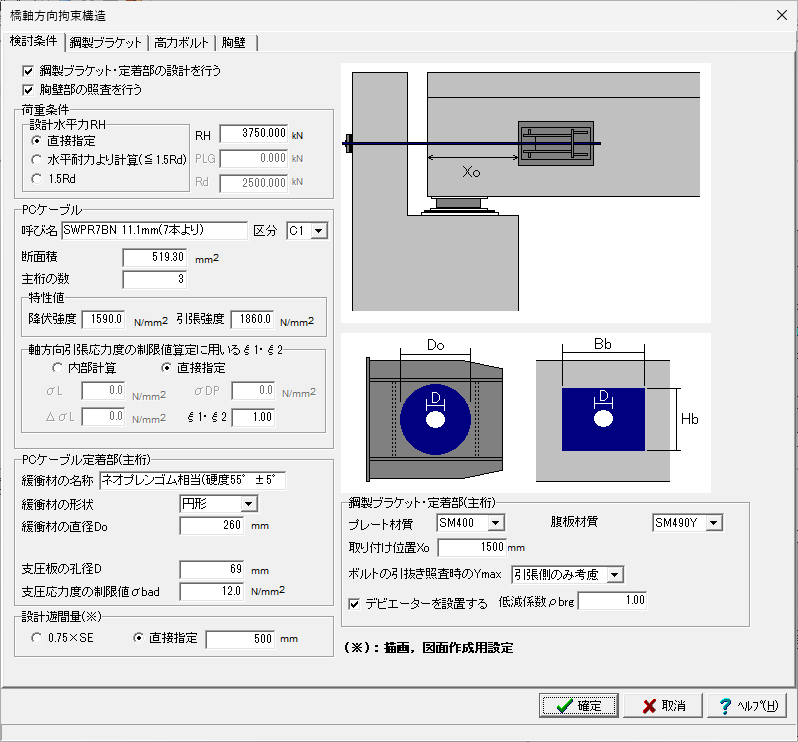Click the 確定 confirm button
The height and width of the screenshot is (742, 798).
(579, 706)
